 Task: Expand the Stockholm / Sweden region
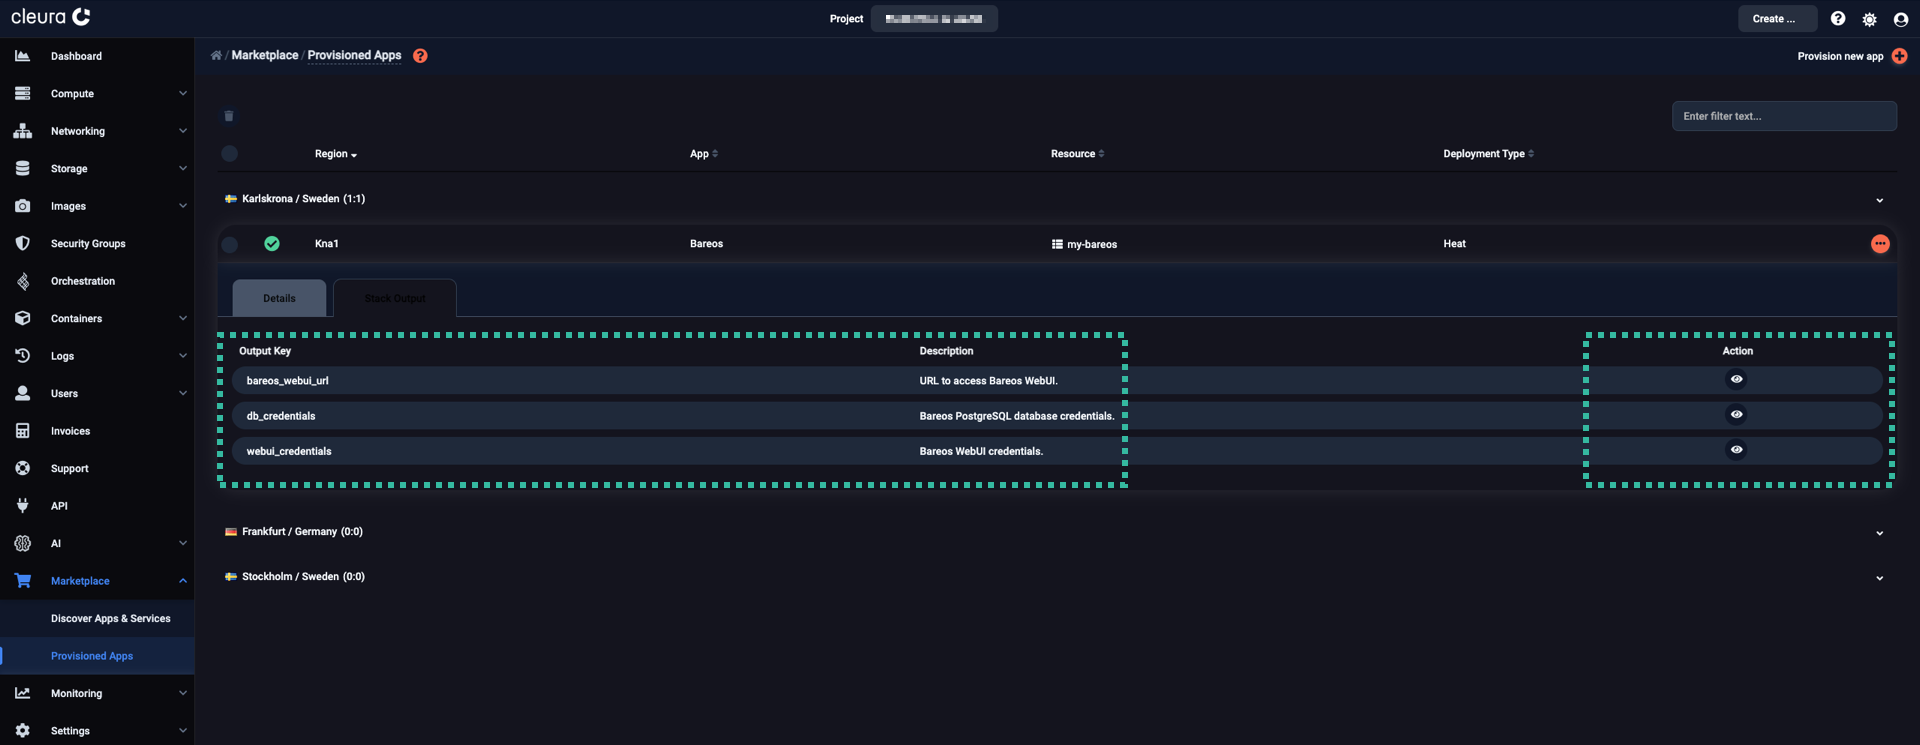(x=1879, y=578)
